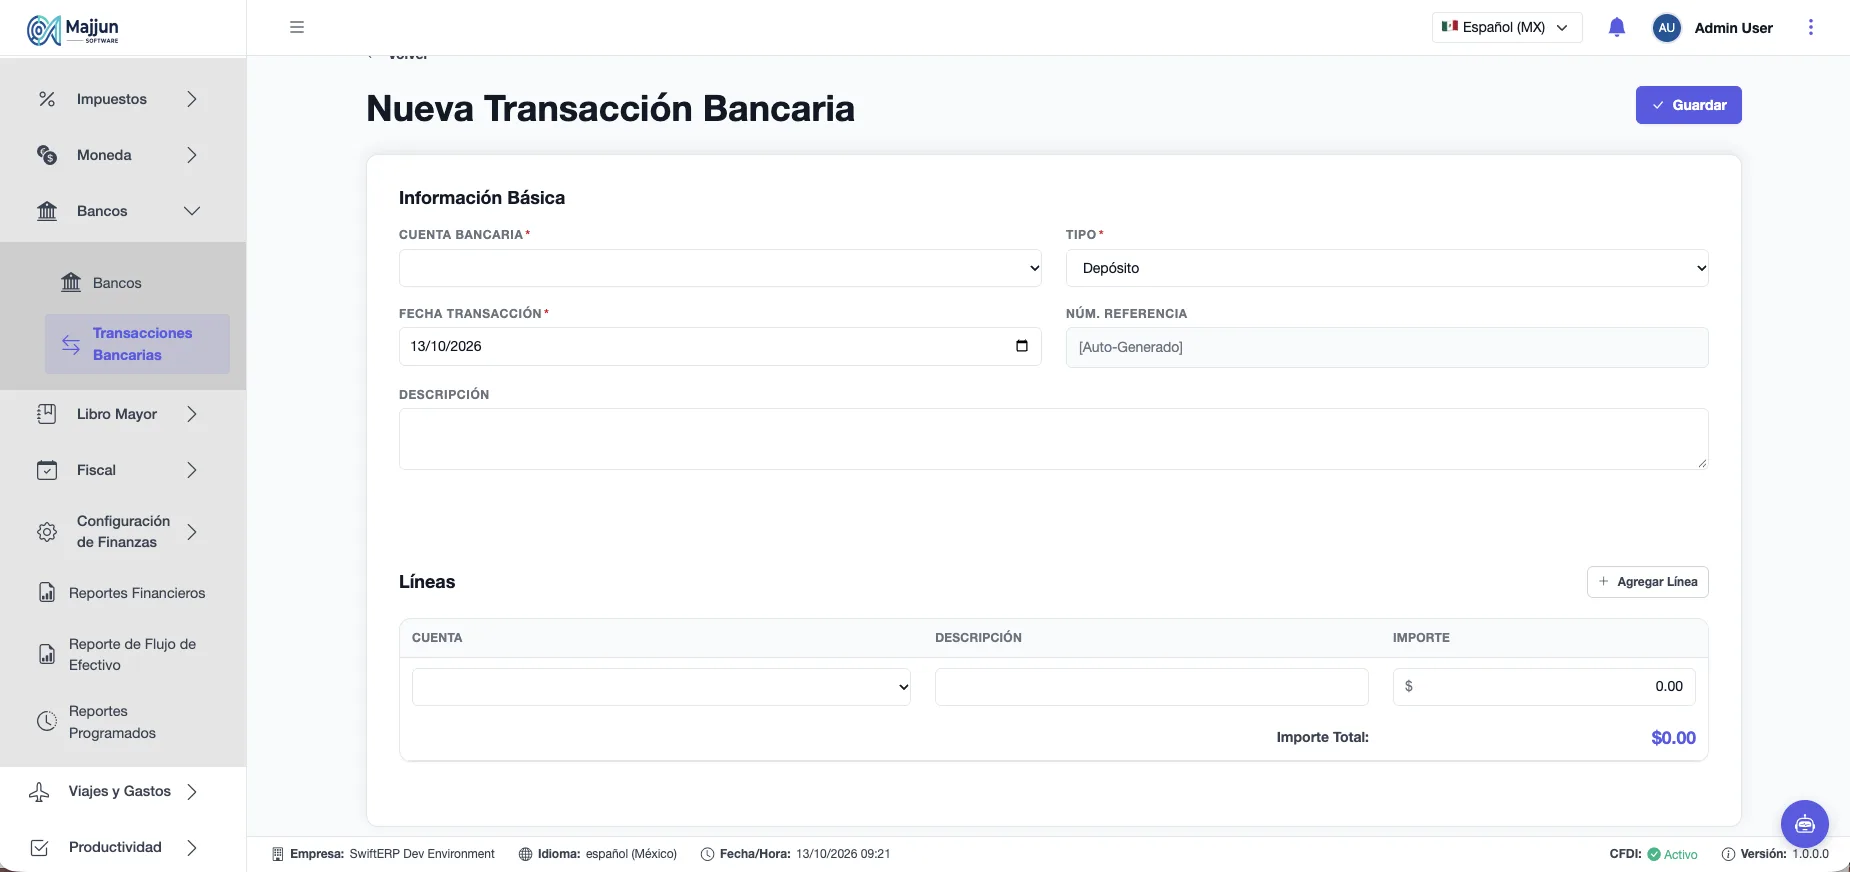Click the Impuestos percent icon
The image size is (1850, 872).
[47, 99]
